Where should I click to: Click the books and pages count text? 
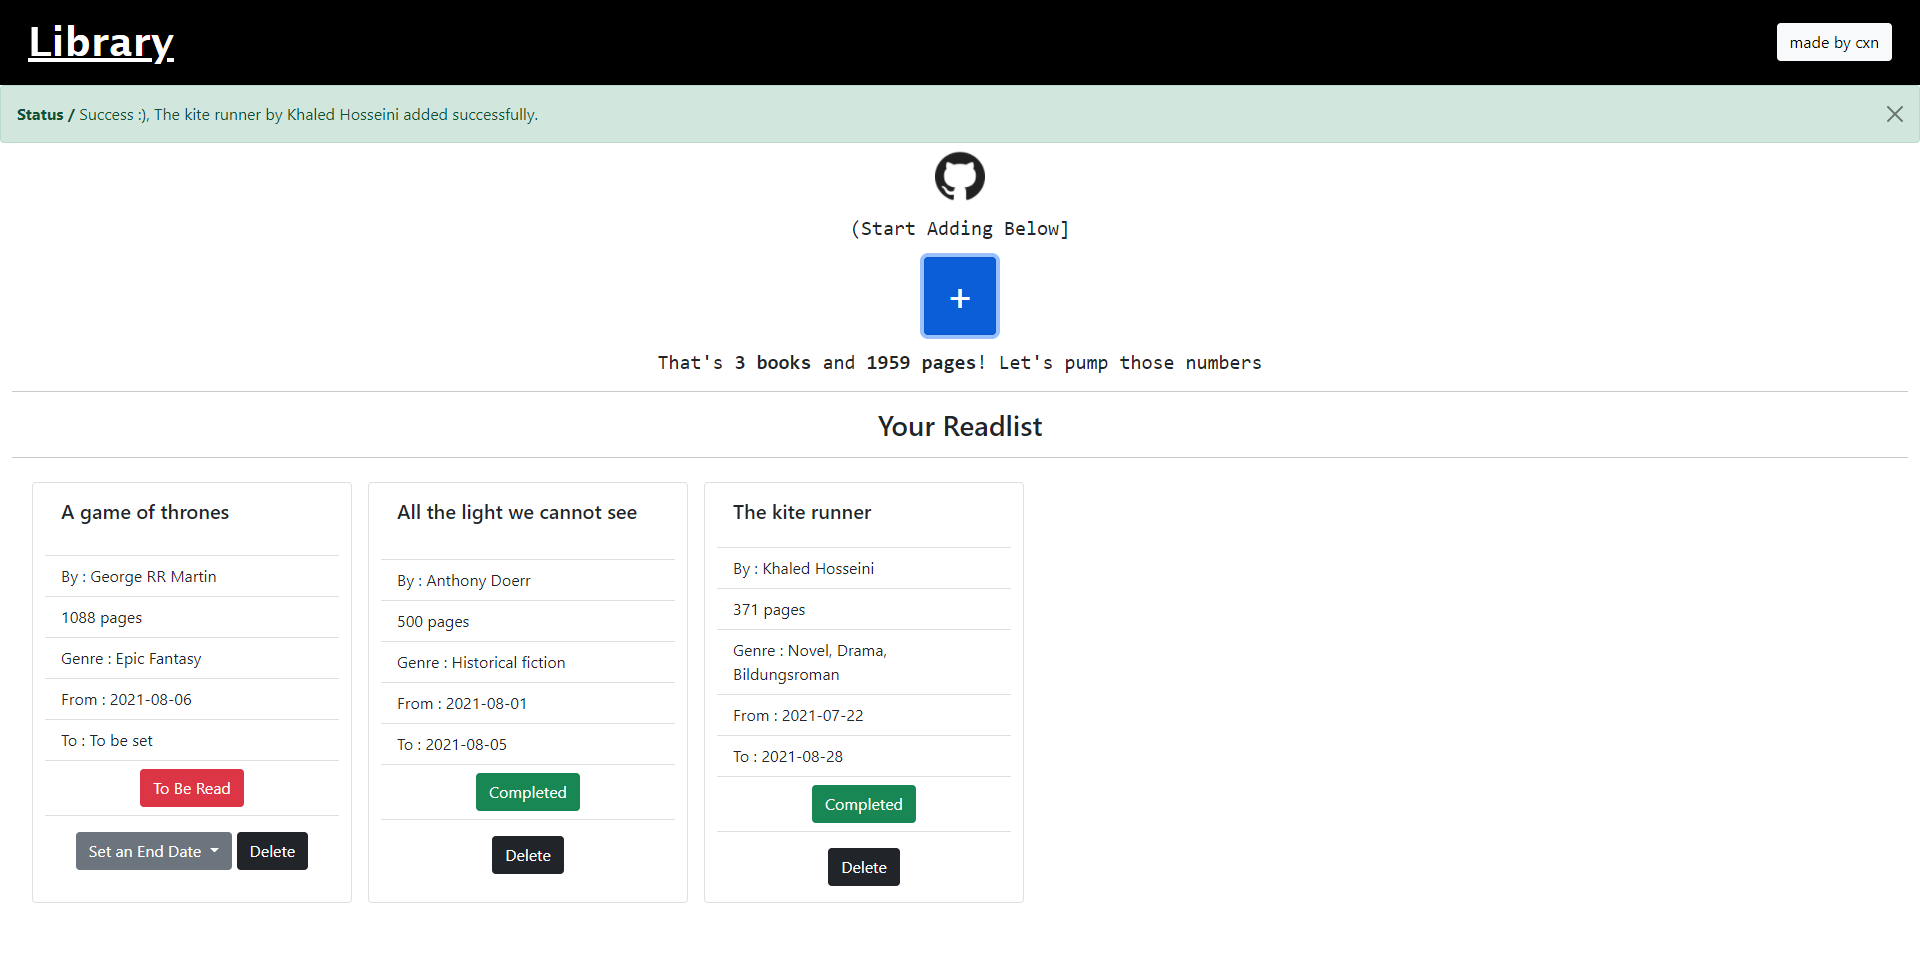[960, 362]
